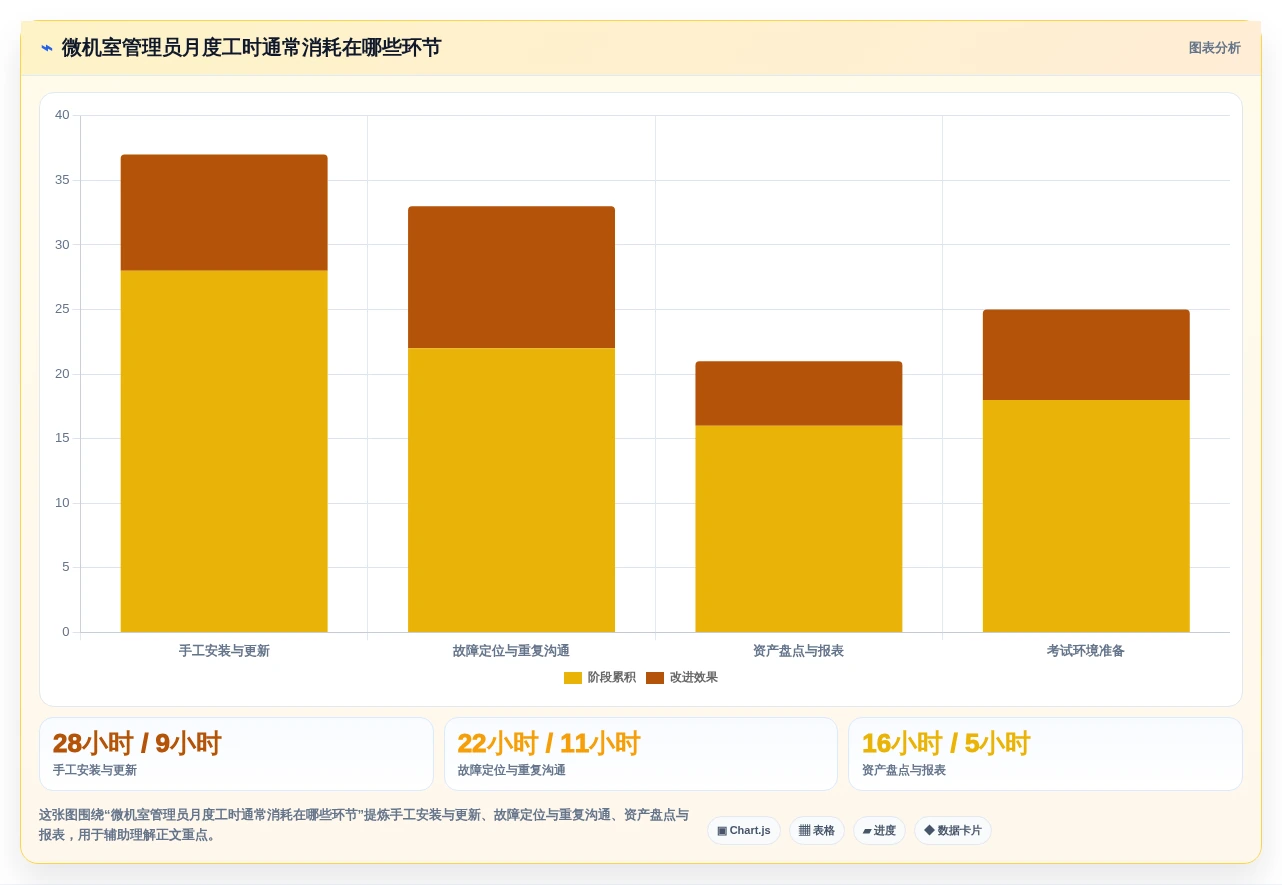Open the 16小时 / 5小时 data card

tap(1045, 754)
